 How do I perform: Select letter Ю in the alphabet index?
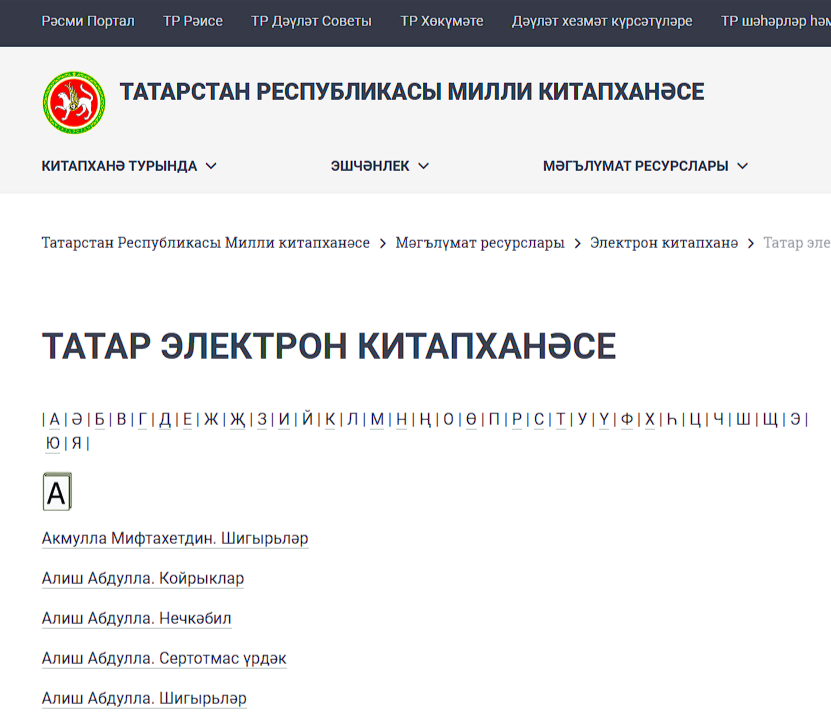coord(51,441)
